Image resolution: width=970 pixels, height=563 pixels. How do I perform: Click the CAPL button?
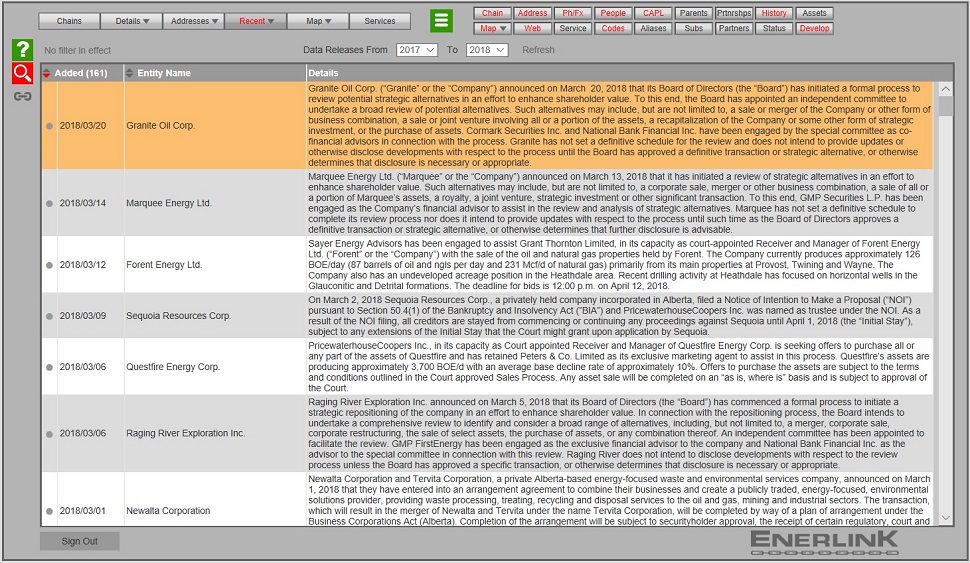pos(653,13)
